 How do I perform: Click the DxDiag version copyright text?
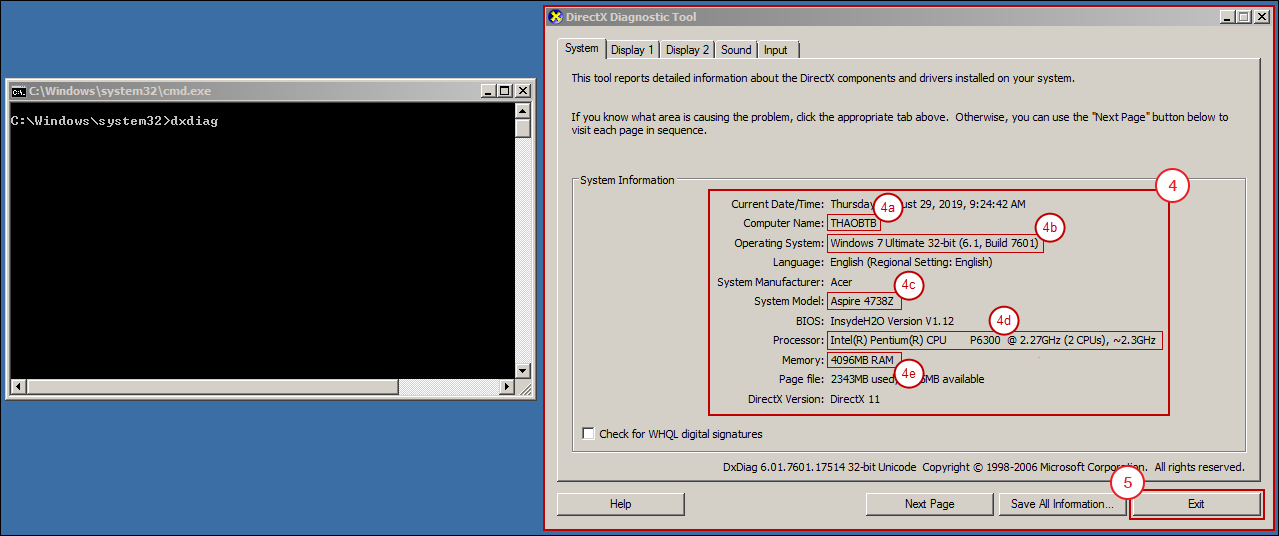(984, 467)
